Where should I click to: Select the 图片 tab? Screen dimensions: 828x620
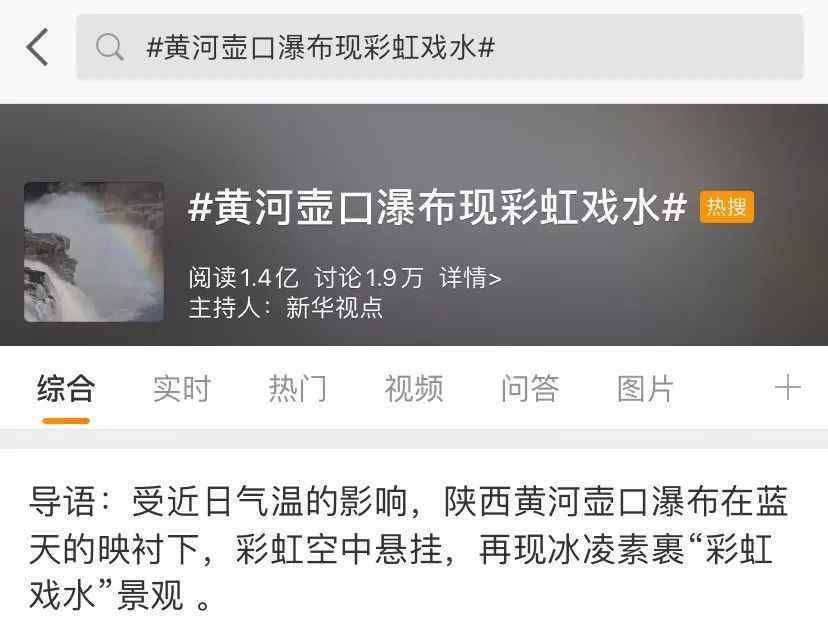click(x=645, y=388)
